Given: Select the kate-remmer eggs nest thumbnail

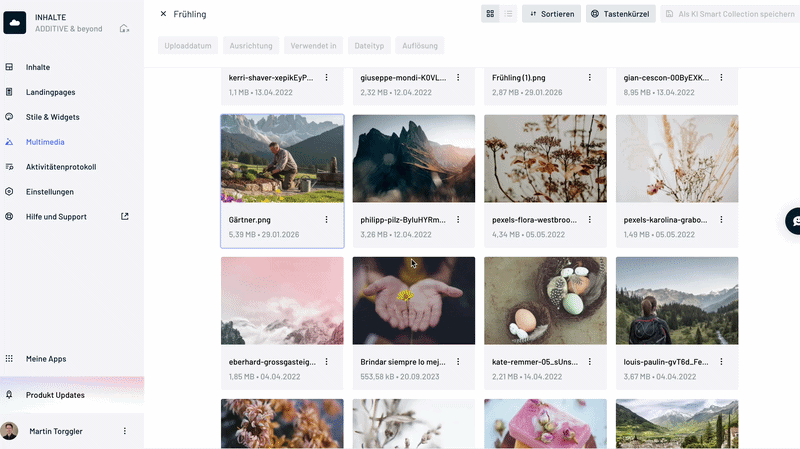Looking at the screenshot, I should (545, 301).
